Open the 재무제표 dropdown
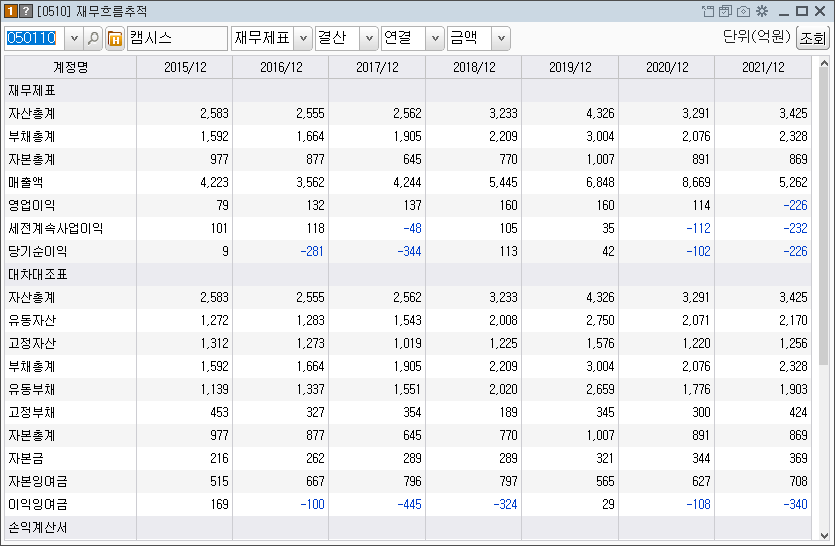This screenshot has height=546, width=835. point(303,38)
